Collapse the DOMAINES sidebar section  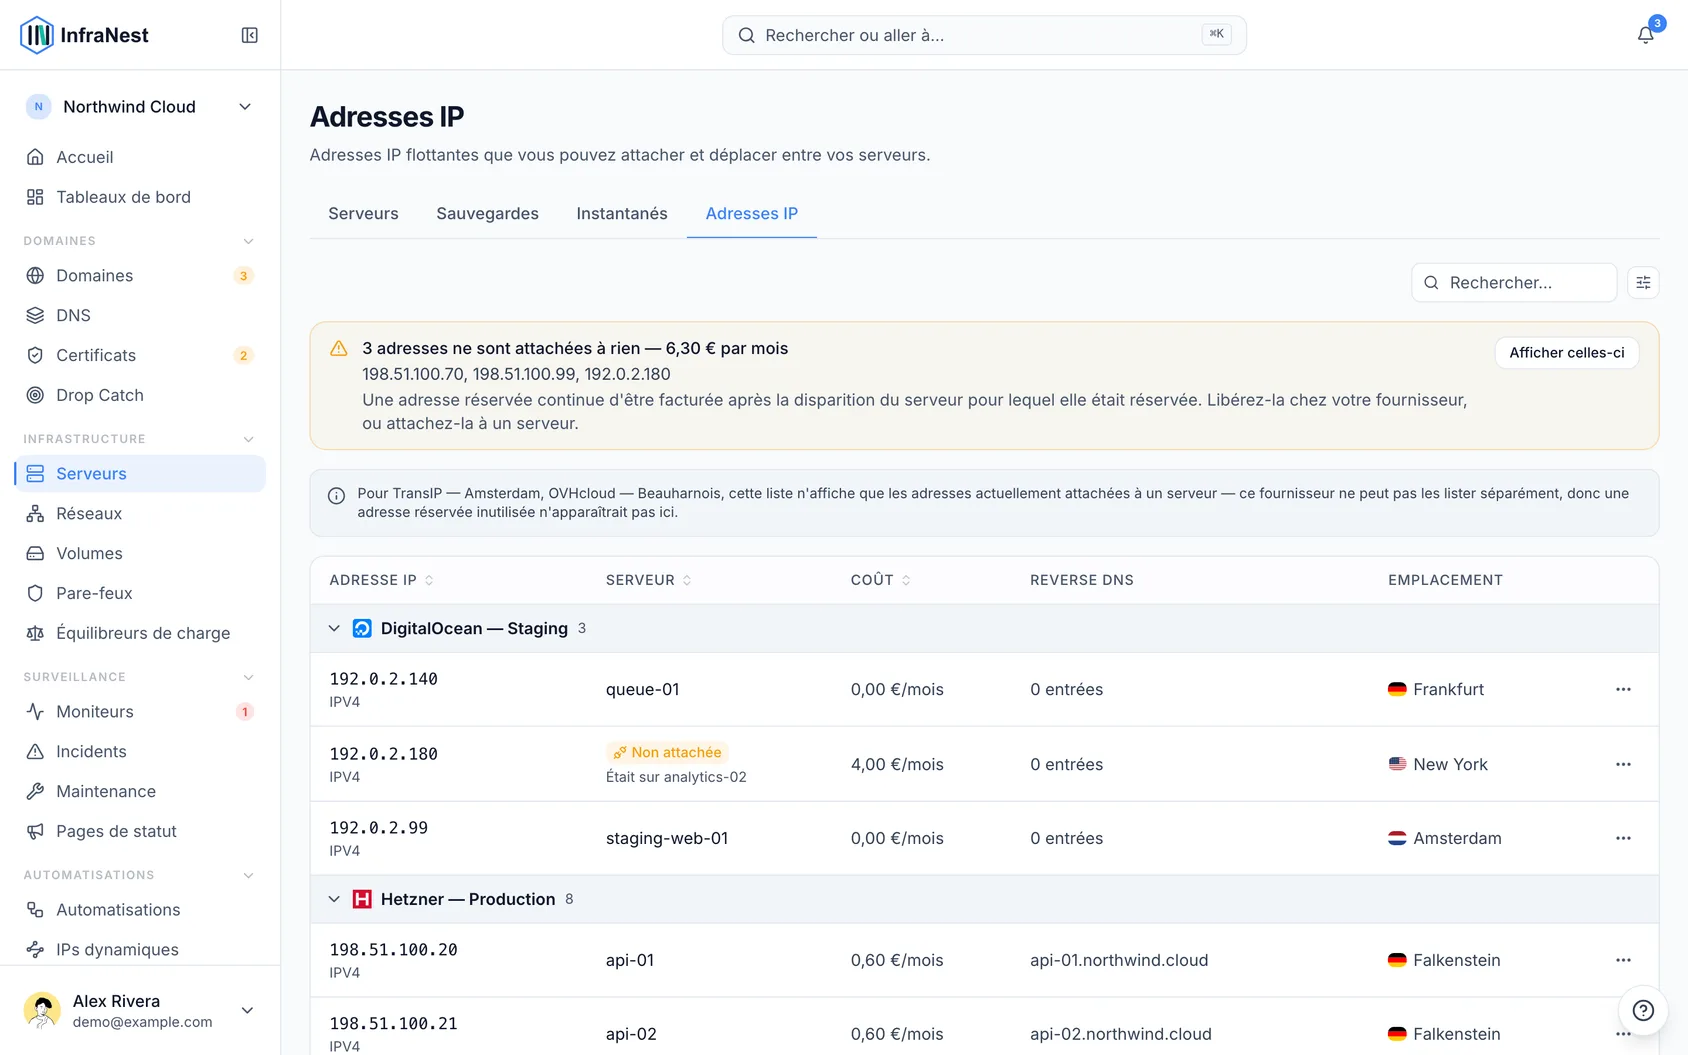[249, 241]
